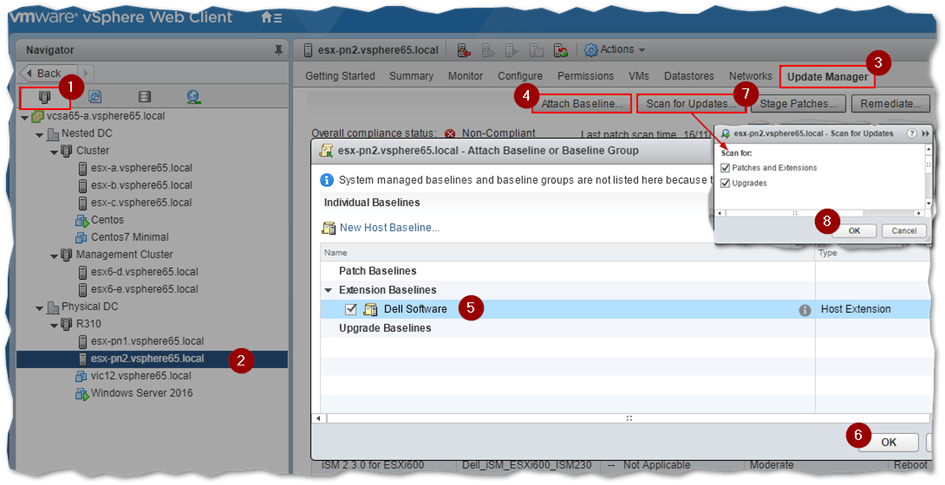This screenshot has height=485, width=945.
Task: Click the blue information icon in the Attach Baseline dialog
Action: point(327,180)
